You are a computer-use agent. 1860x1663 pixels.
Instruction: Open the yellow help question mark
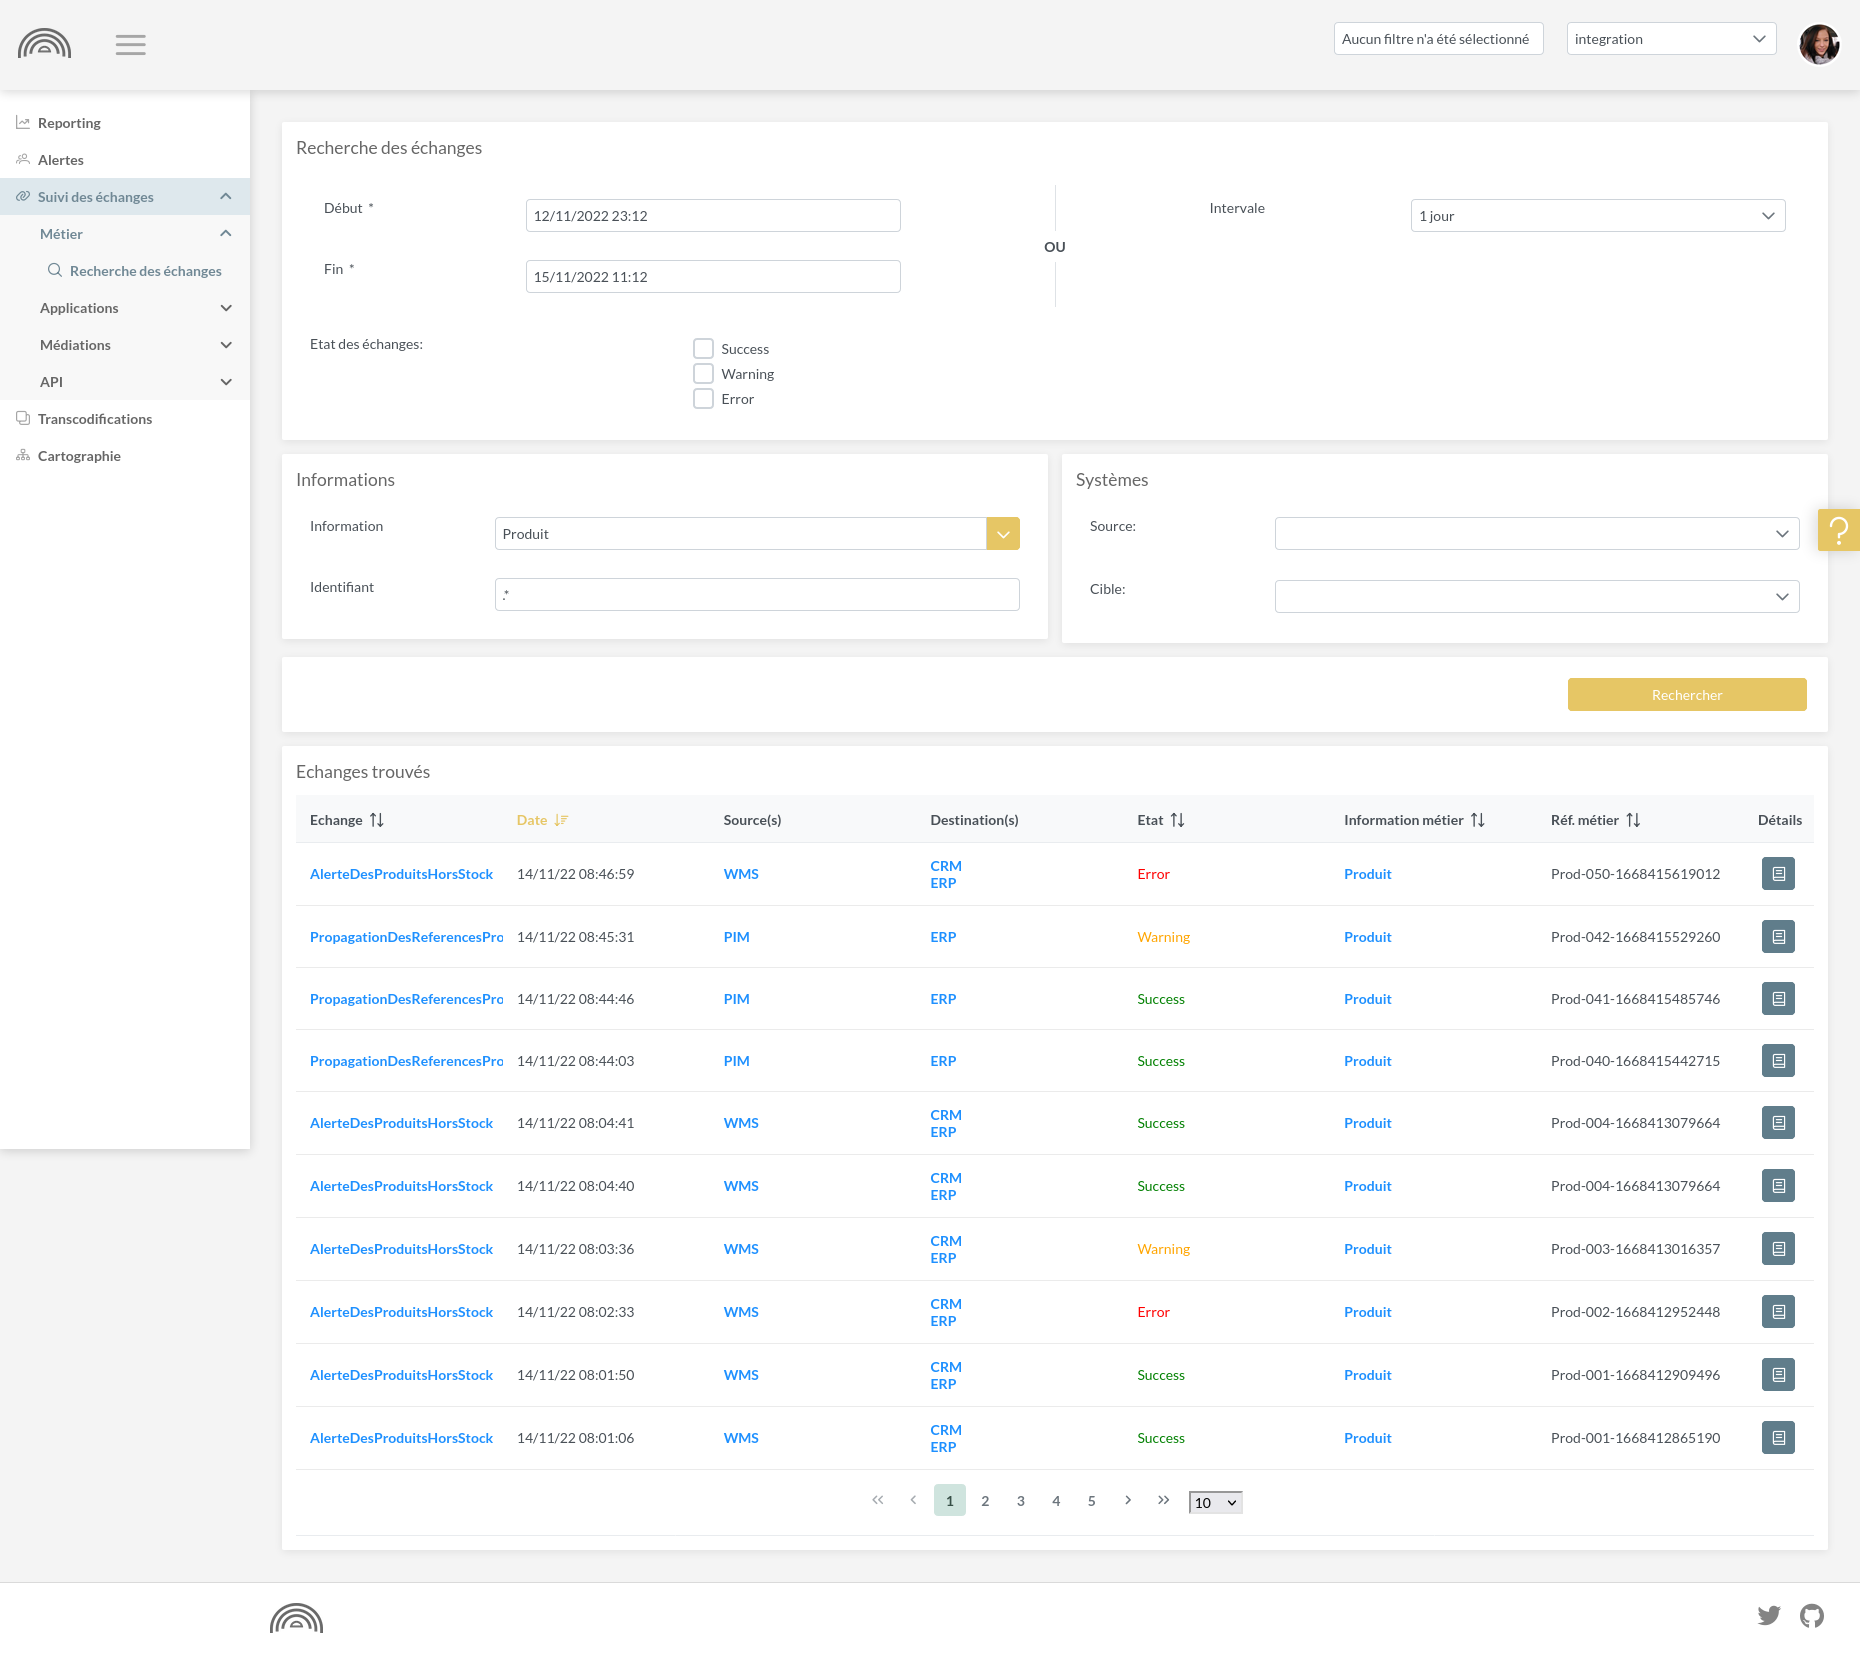1838,530
